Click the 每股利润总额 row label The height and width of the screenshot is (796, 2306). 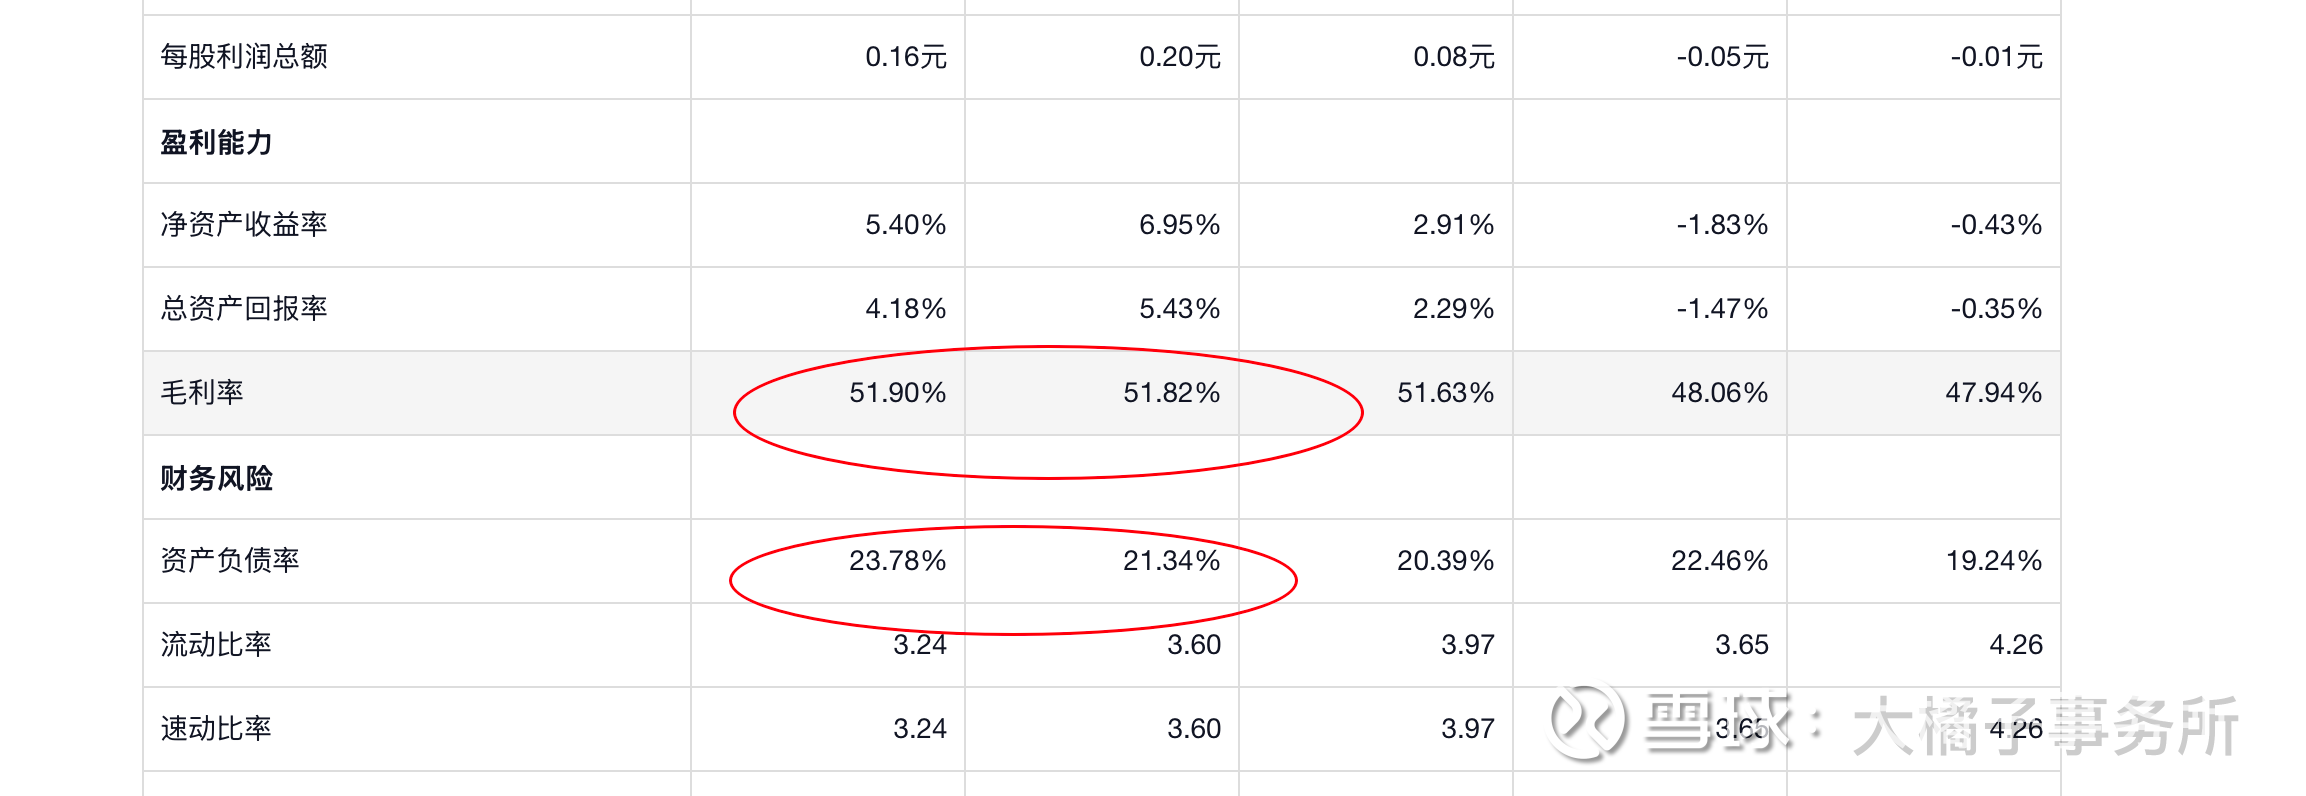tap(244, 57)
